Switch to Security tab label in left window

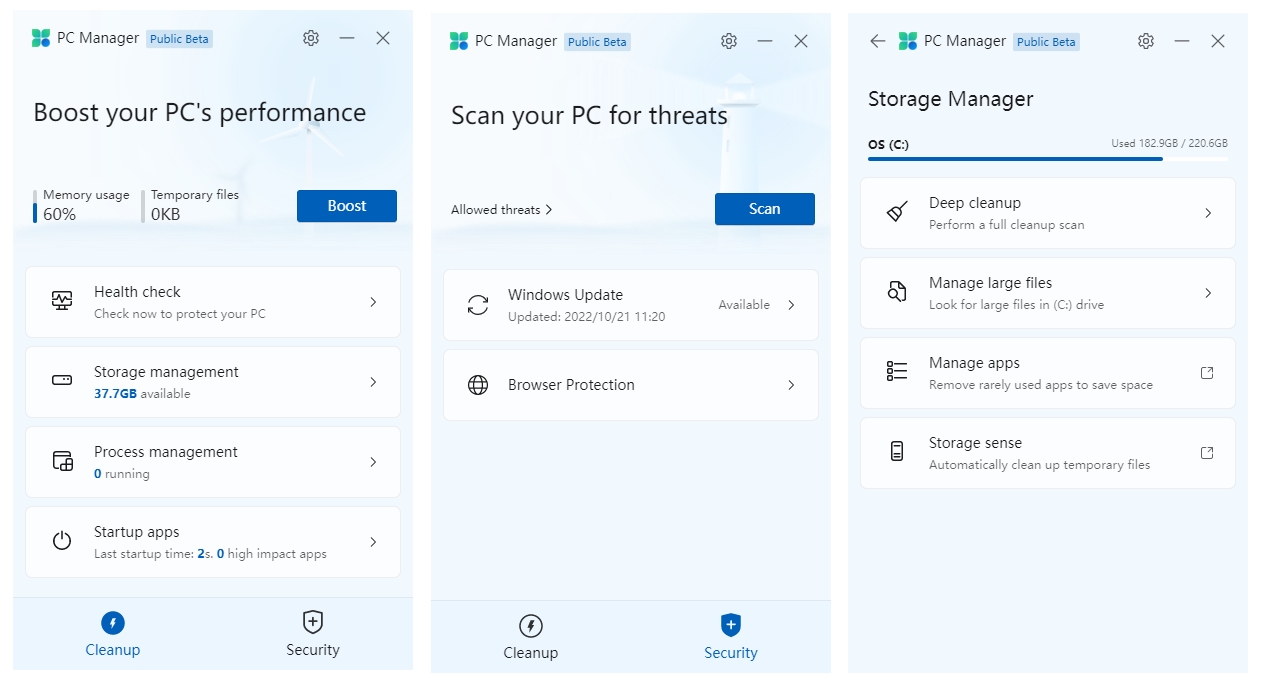click(x=313, y=650)
